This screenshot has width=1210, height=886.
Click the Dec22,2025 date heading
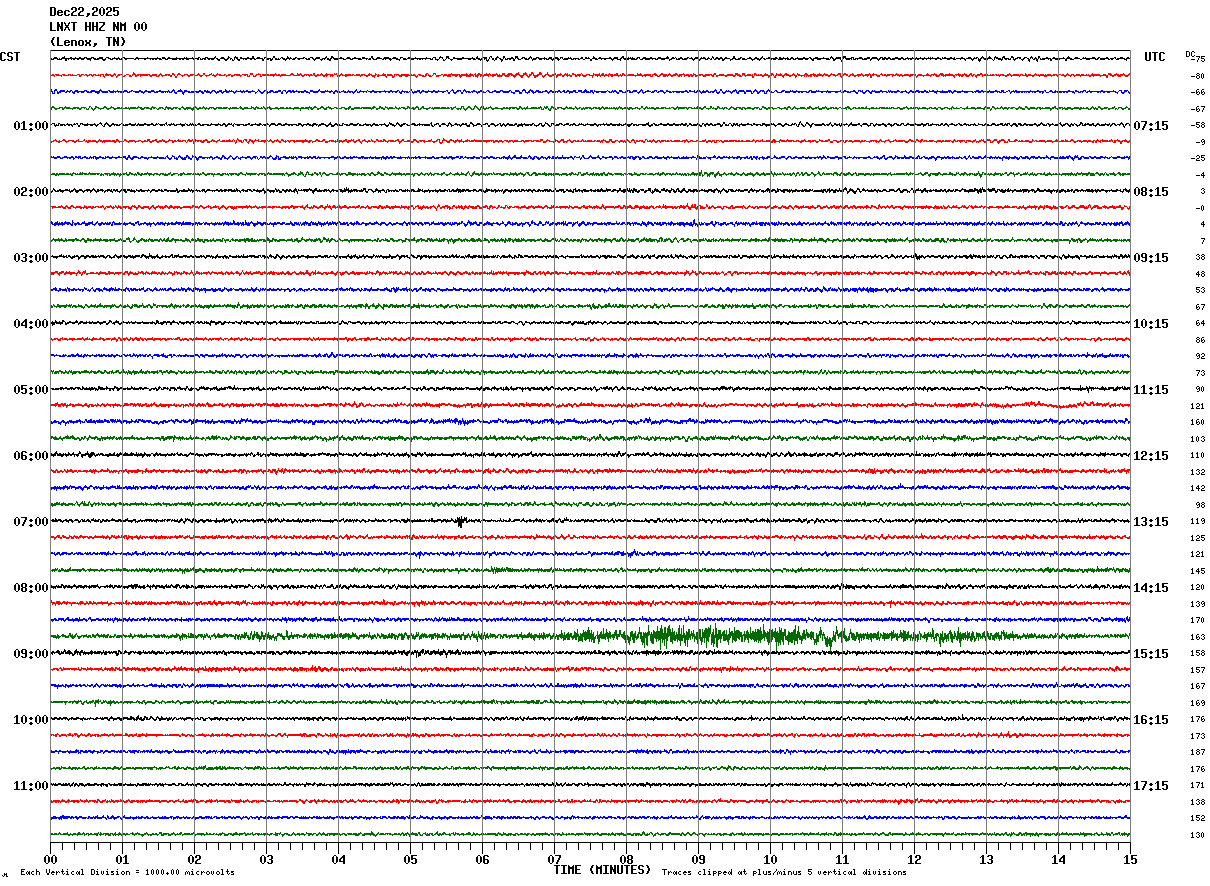pos(84,12)
